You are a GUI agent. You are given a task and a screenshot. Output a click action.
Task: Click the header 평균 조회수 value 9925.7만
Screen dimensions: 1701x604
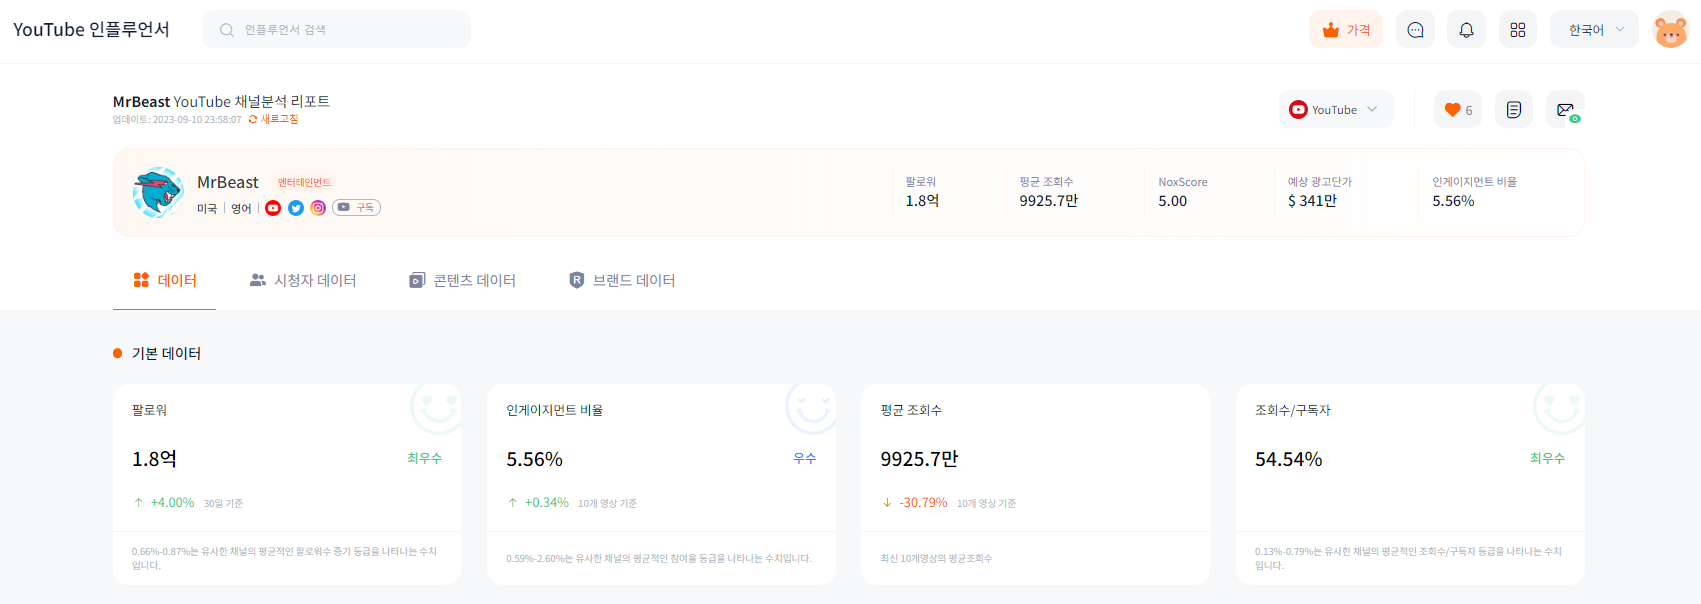coord(1049,201)
